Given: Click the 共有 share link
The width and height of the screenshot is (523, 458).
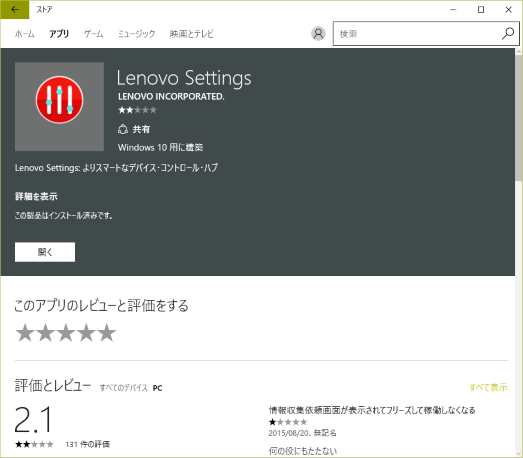Looking at the screenshot, I should coord(141,129).
